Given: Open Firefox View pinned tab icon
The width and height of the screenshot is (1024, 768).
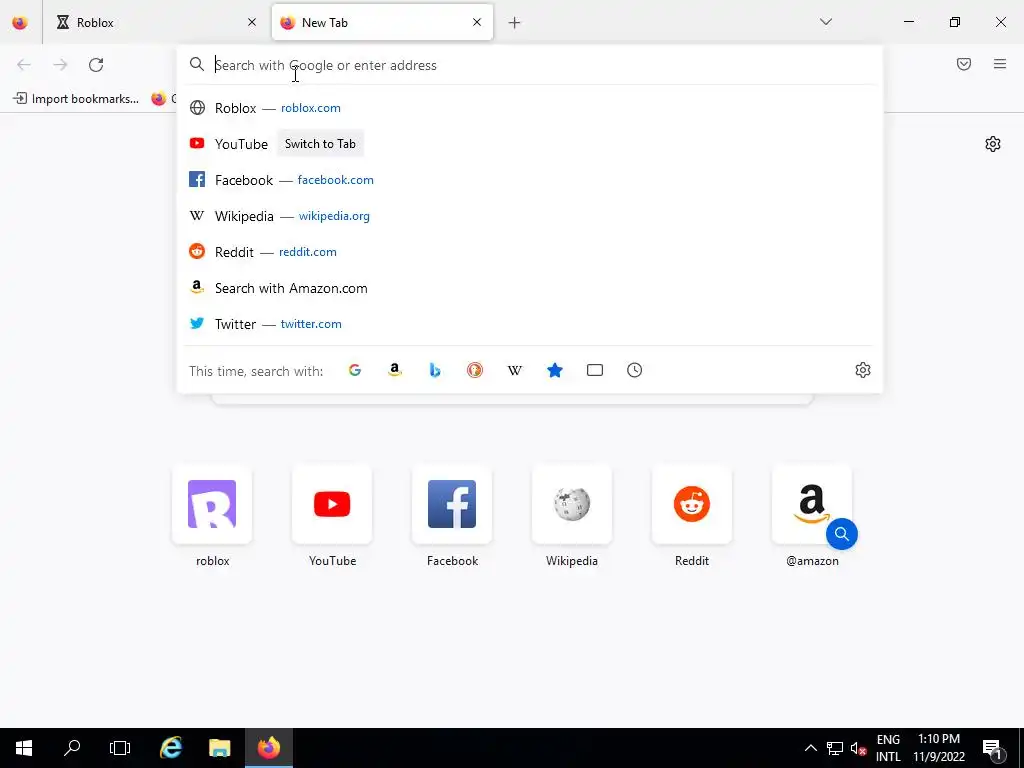Looking at the screenshot, I should point(20,23).
